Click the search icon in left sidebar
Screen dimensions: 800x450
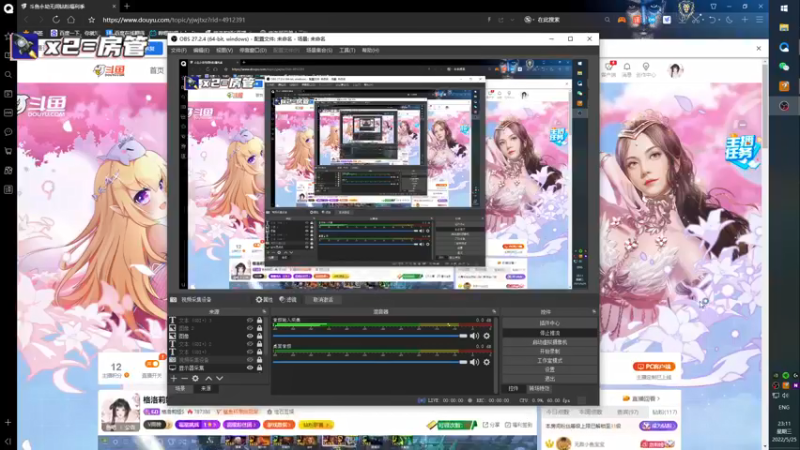pyautogui.click(x=8, y=74)
